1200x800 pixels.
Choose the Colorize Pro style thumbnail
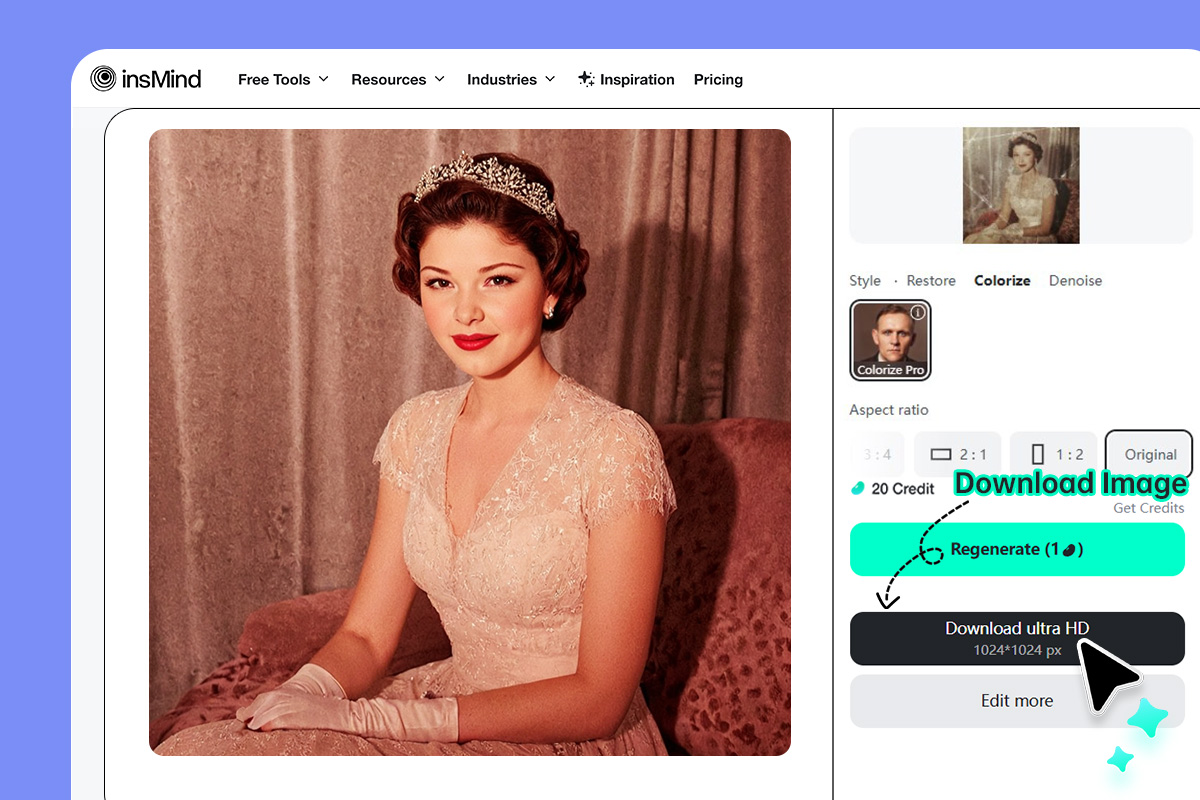(890, 340)
